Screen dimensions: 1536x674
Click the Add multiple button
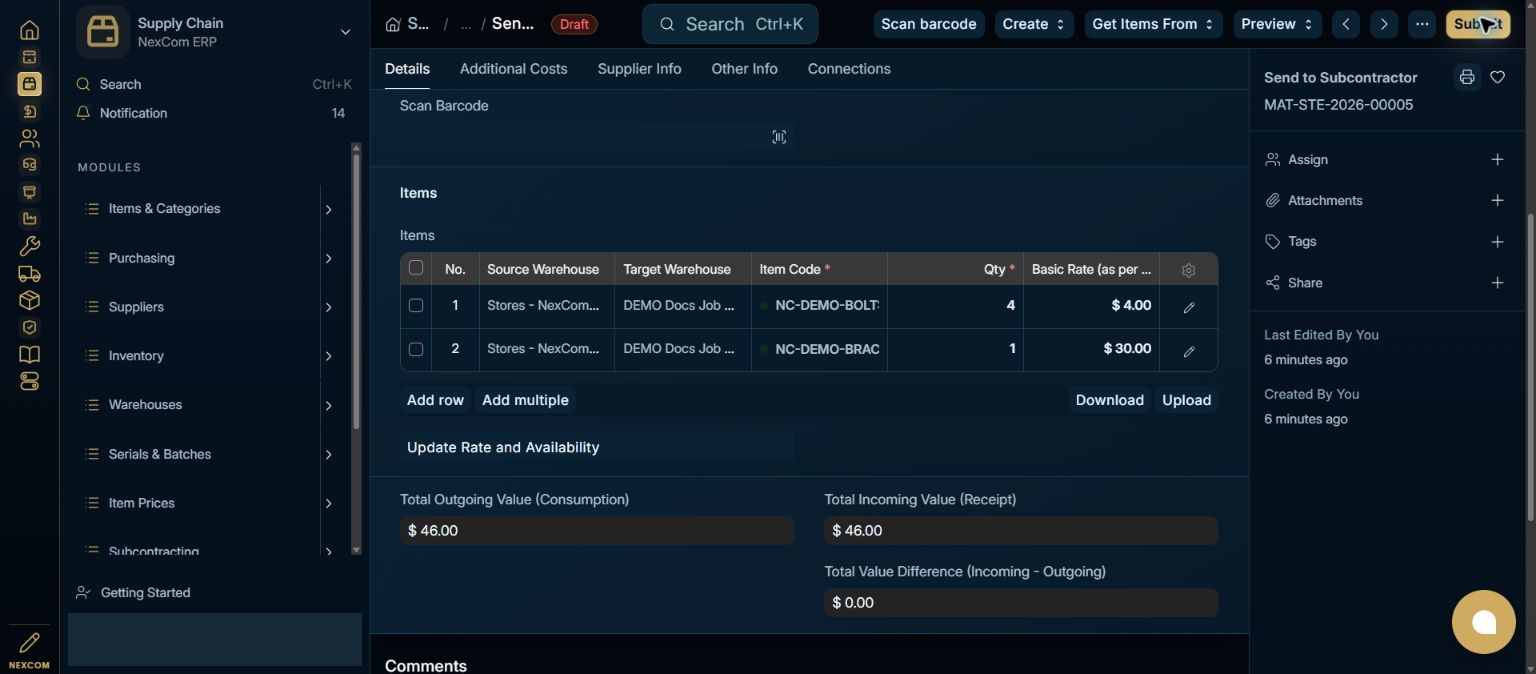tap(525, 400)
